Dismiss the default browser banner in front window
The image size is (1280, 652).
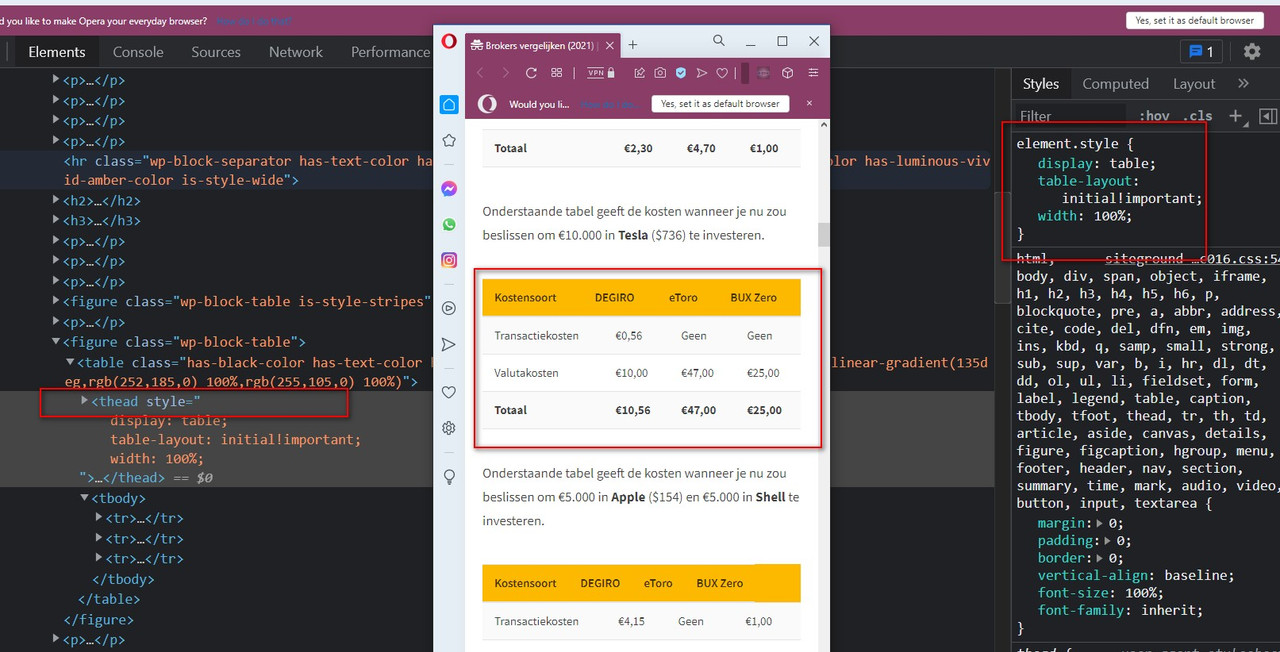point(811,104)
